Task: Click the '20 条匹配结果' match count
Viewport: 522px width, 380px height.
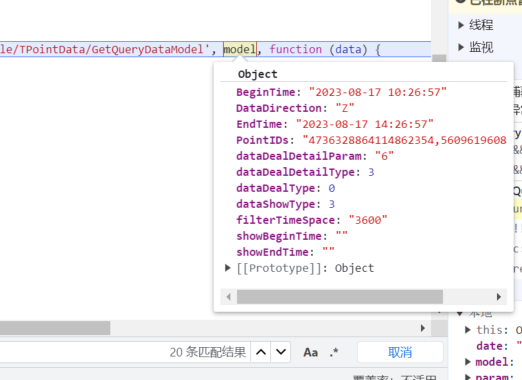Action: point(208,352)
